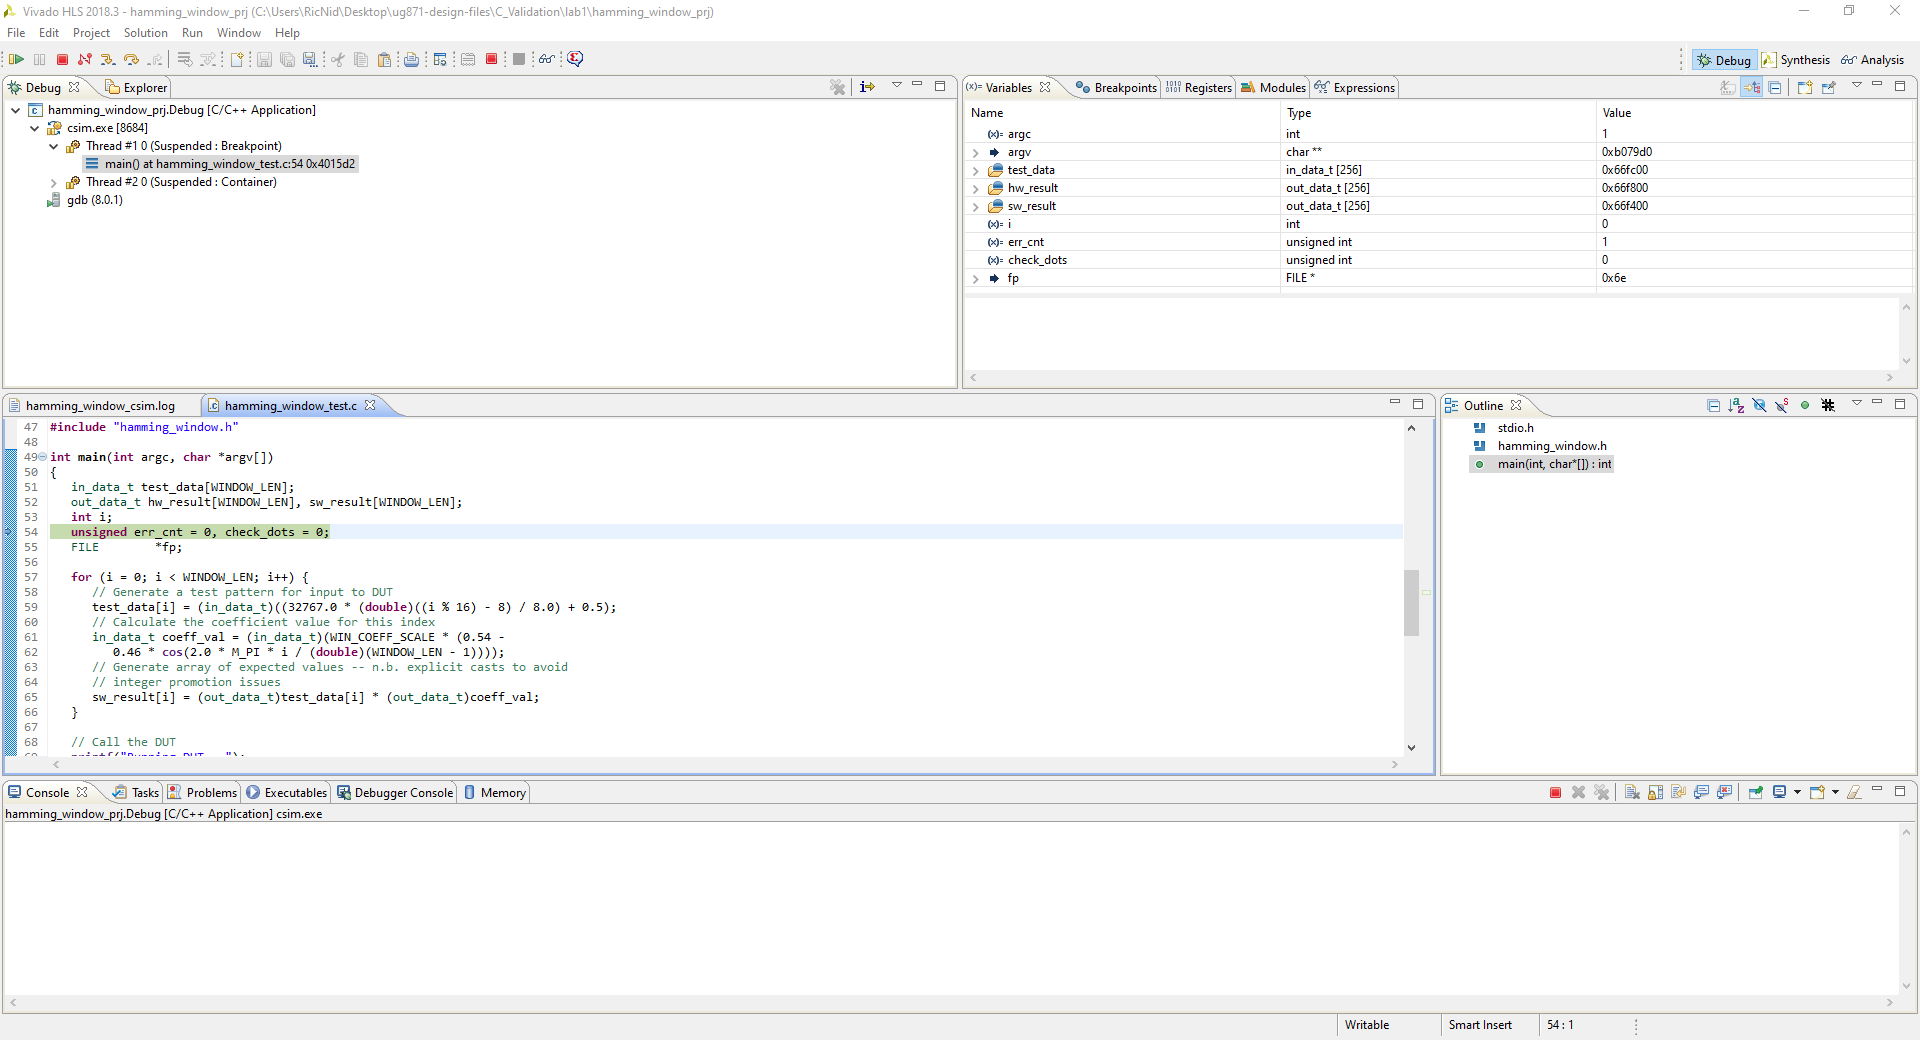Viewport: 1920px width, 1040px height.
Task: Open the Display Selected Console dropdown arrow
Action: pos(1798,793)
